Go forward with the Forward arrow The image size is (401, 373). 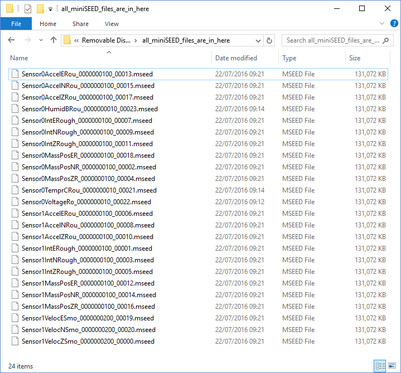tap(28, 40)
